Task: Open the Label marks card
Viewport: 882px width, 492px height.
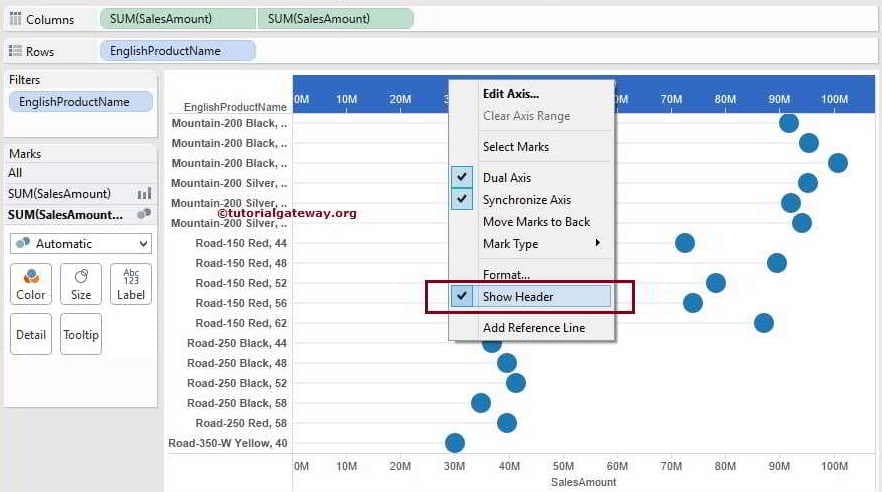Action: (x=131, y=284)
